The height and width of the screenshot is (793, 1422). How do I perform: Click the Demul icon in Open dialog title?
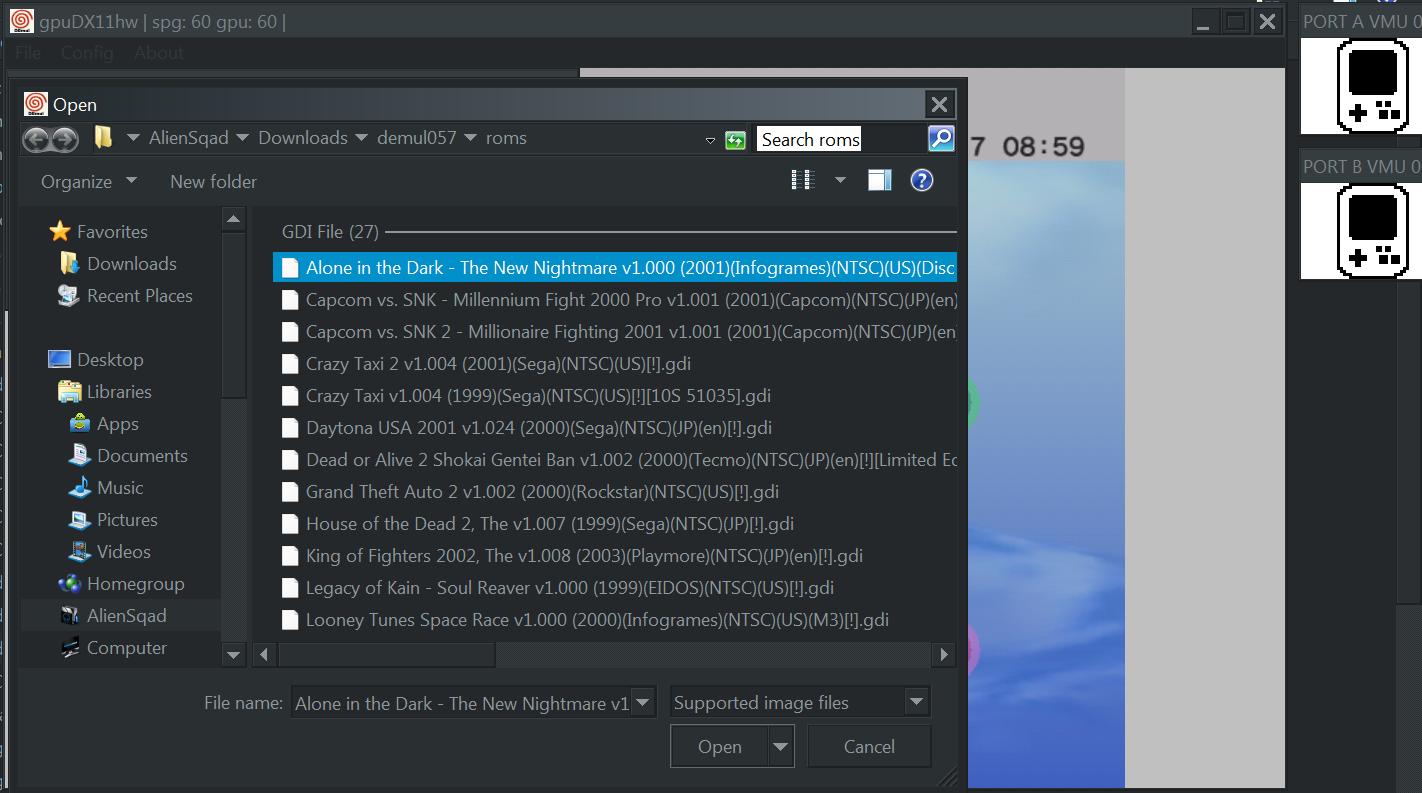pyautogui.click(x=35, y=103)
